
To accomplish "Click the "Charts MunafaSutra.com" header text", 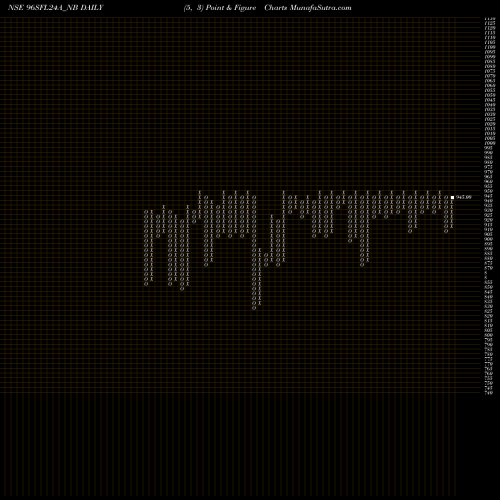I will point(308,8).
